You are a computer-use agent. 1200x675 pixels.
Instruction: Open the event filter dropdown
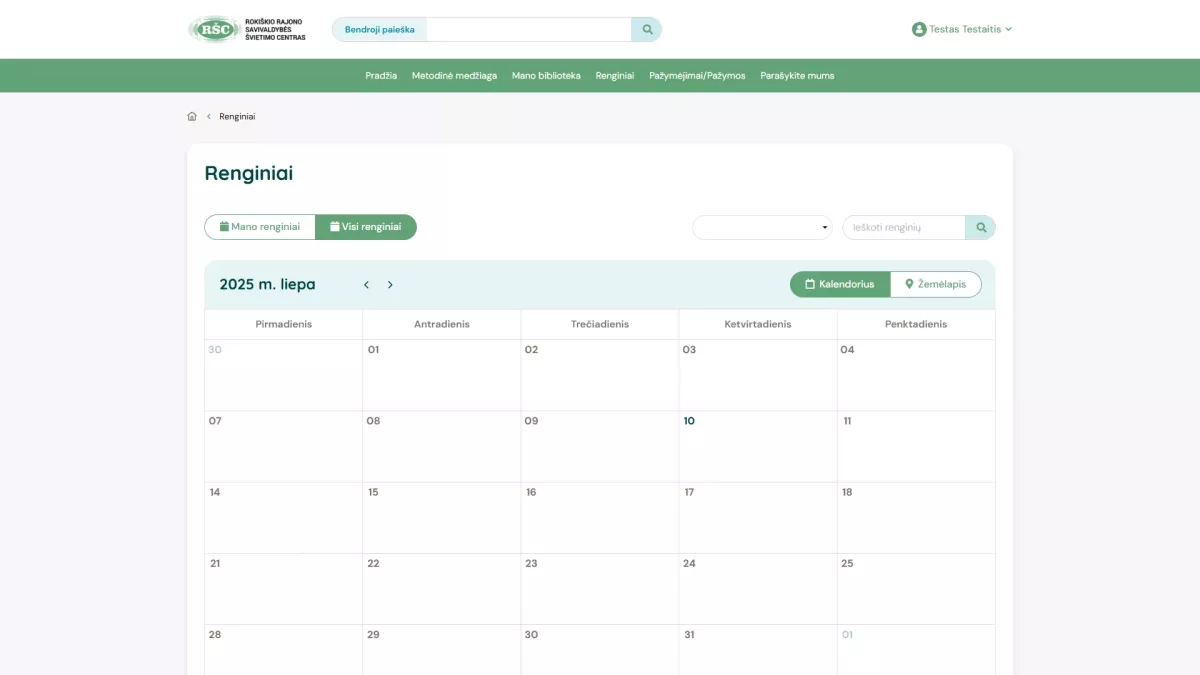click(762, 228)
